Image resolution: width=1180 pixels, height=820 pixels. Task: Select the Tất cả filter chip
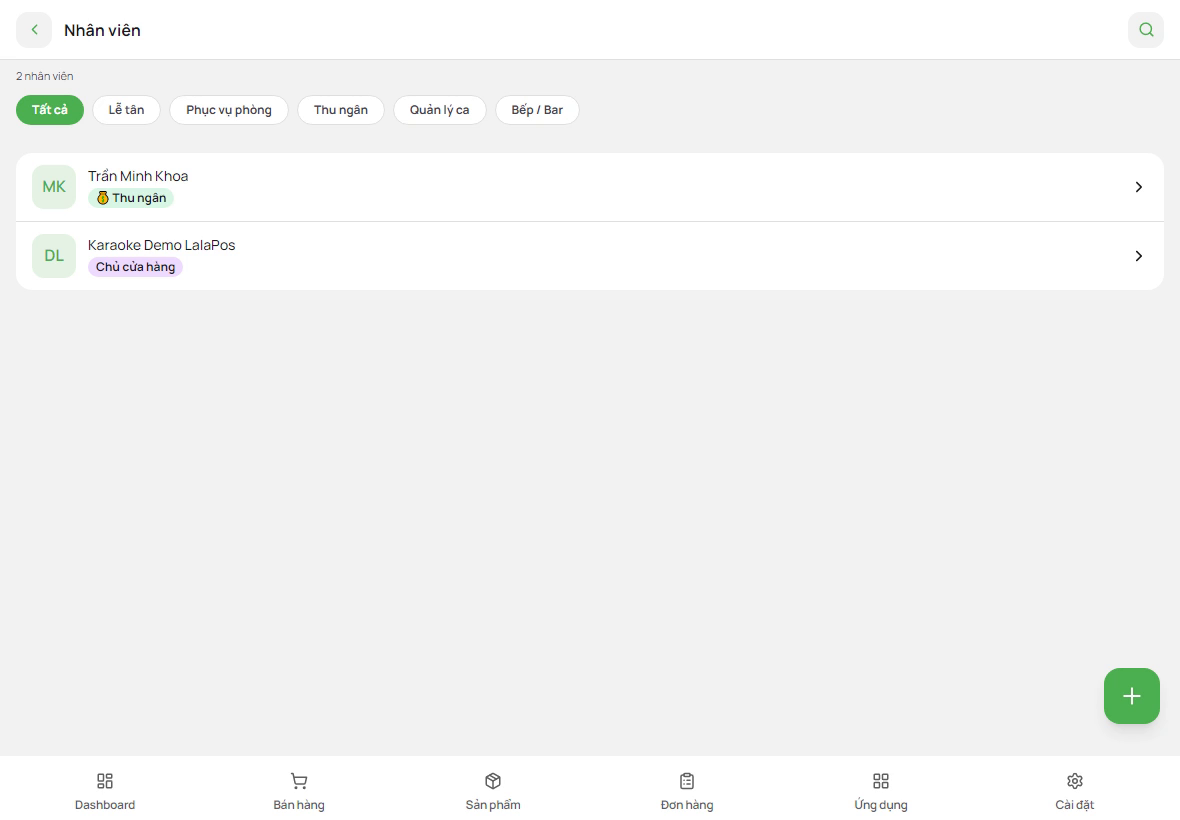(x=50, y=110)
